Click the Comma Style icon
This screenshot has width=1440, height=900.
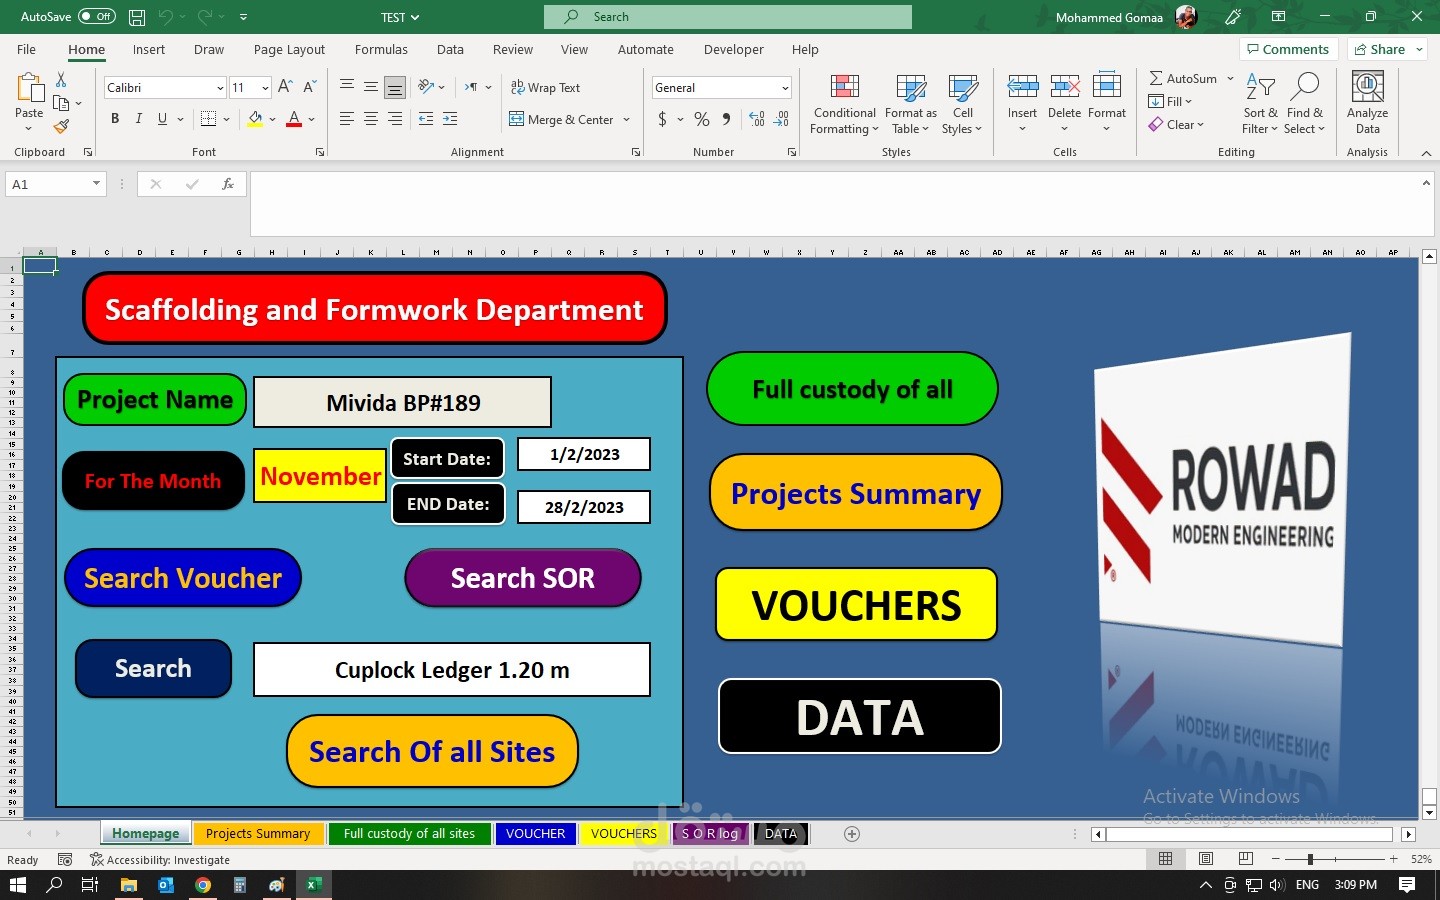point(726,119)
